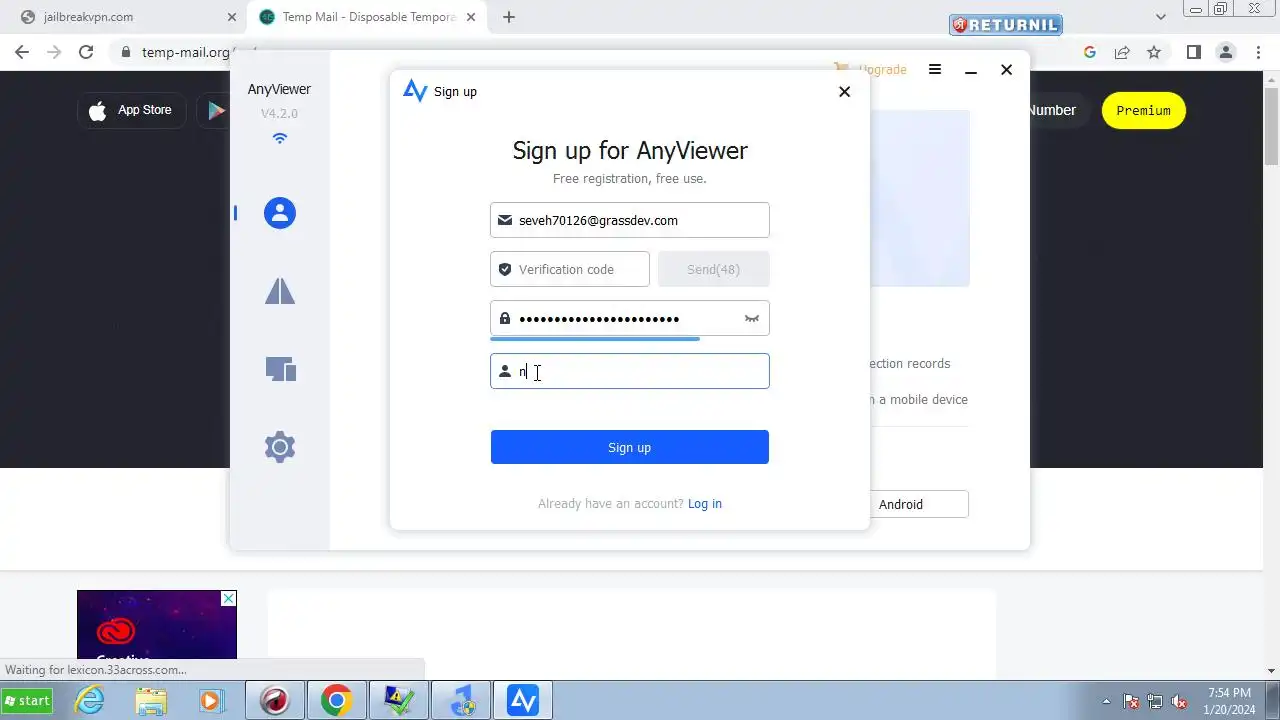The height and width of the screenshot is (720, 1280).
Task: Launch Internet Explorer from taskbar
Action: 90,700
